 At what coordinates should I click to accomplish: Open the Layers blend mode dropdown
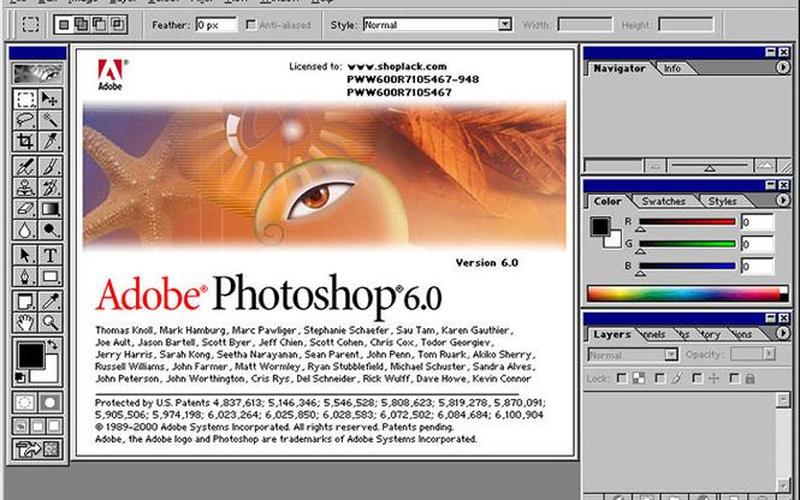(671, 354)
